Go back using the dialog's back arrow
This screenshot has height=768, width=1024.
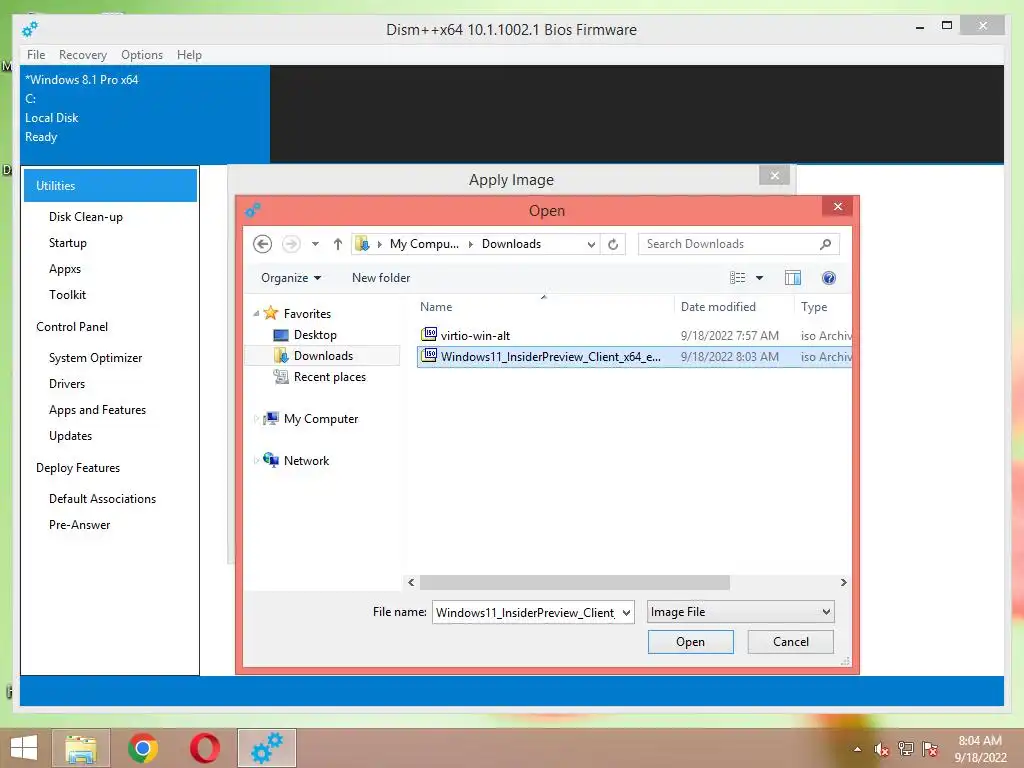pyautogui.click(x=263, y=244)
